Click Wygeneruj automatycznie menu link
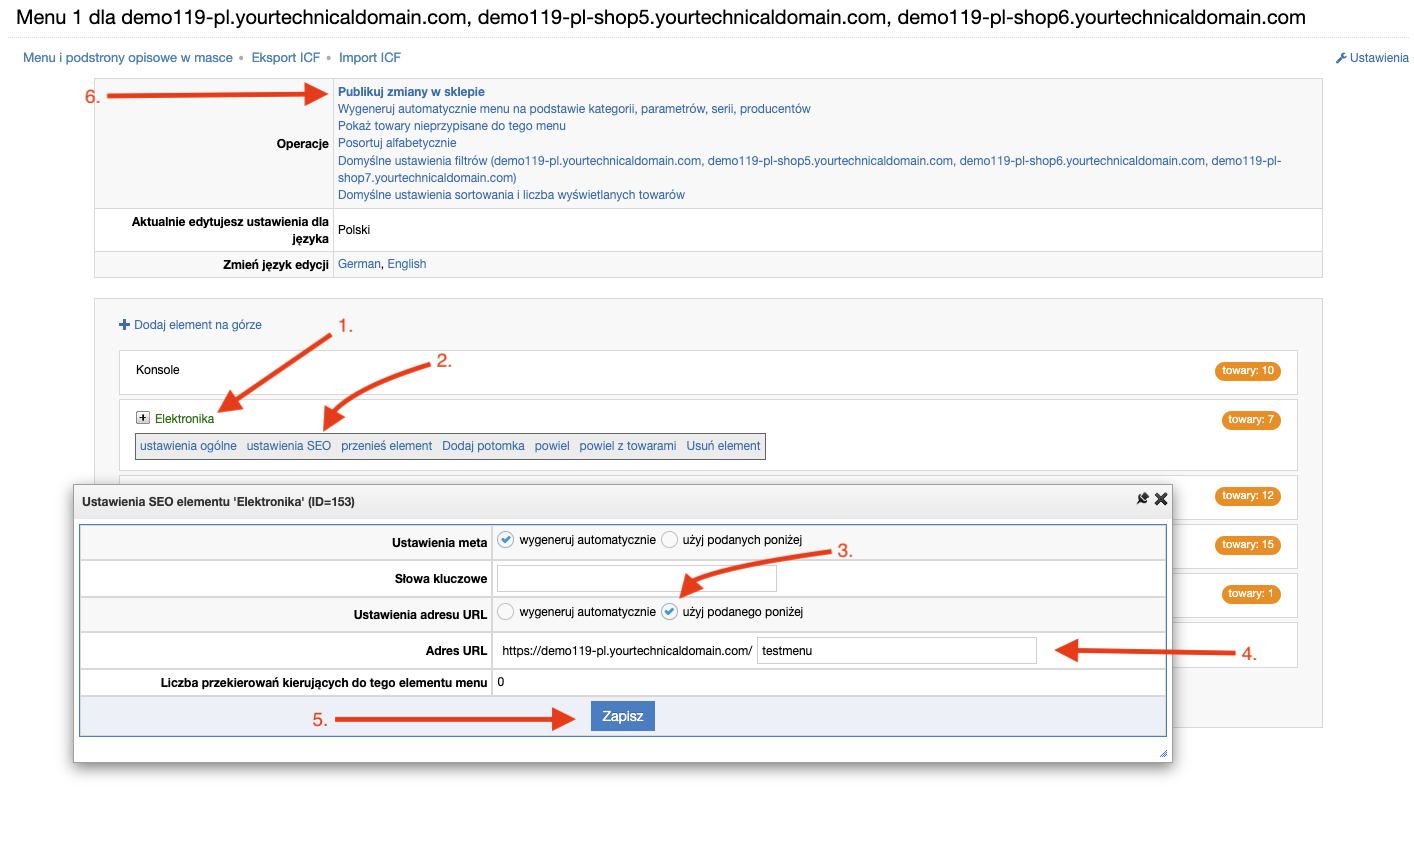 574,109
